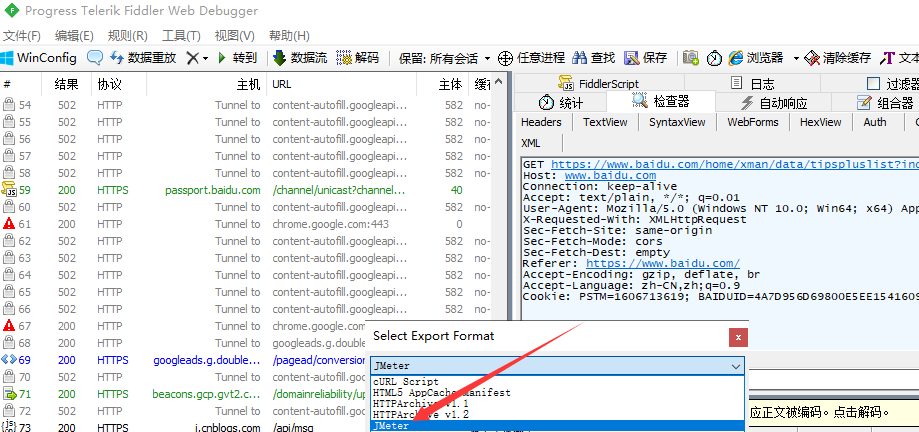Sort sessions by Result (结果) column

pos(66,84)
